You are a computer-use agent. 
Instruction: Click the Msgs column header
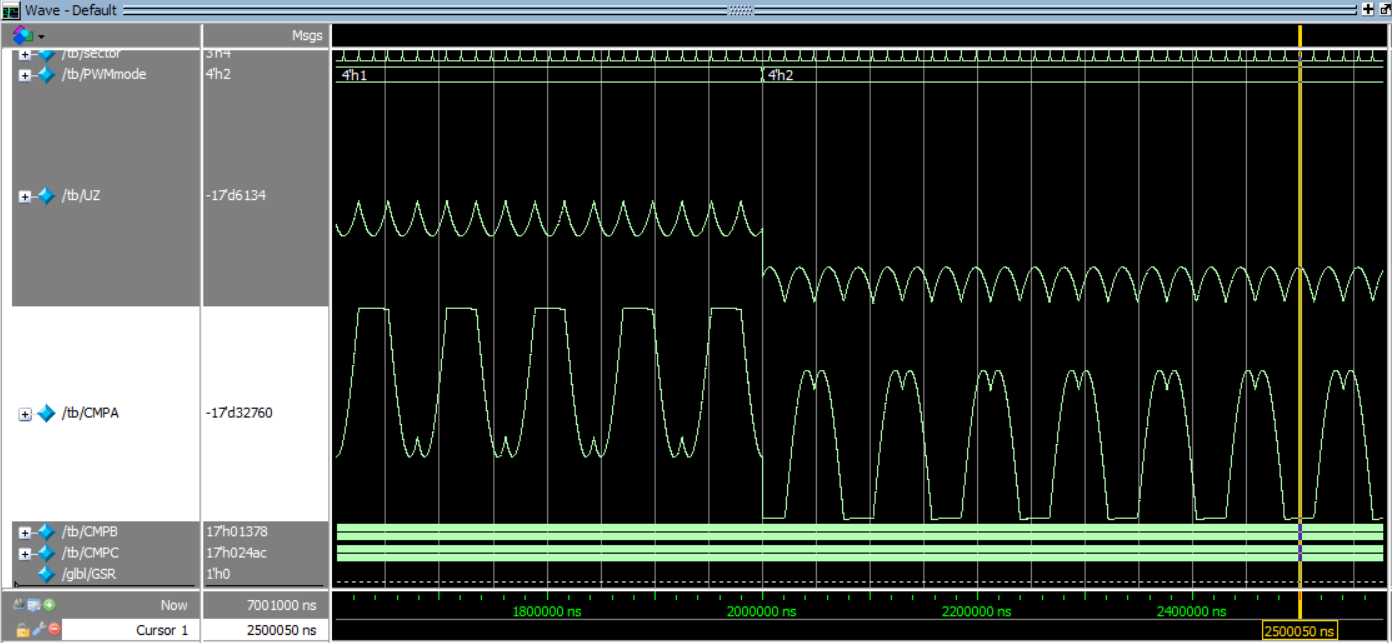(307, 36)
